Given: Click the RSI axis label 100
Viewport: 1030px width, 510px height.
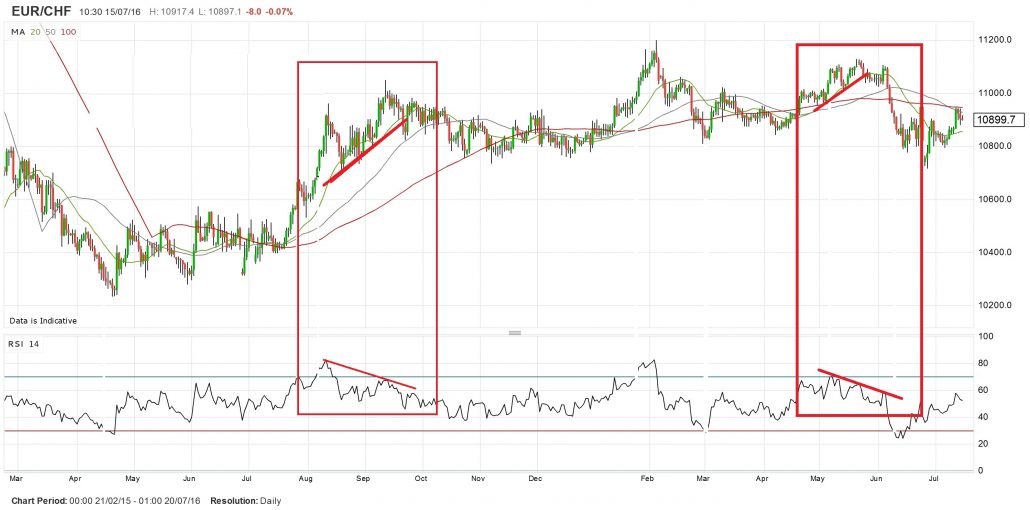Looking at the screenshot, I should pyautogui.click(x=986, y=336).
